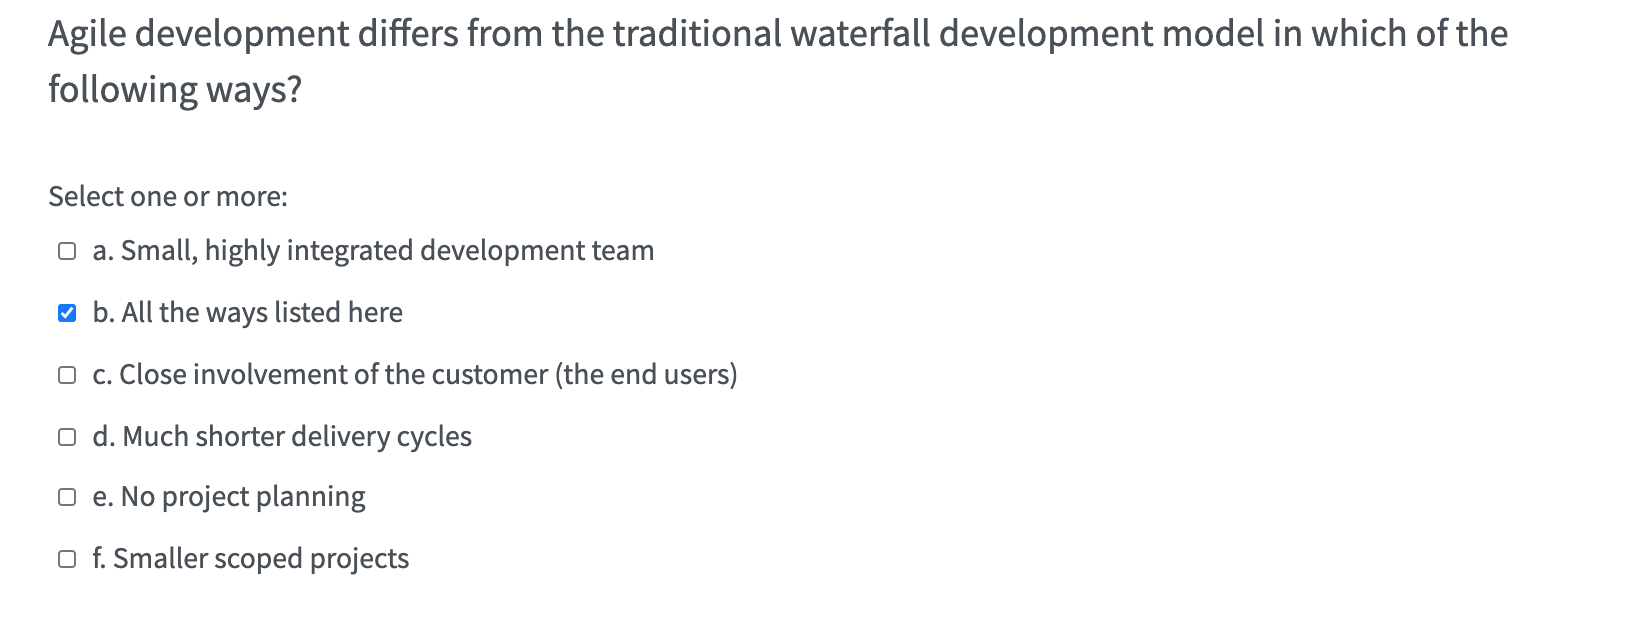
Task: Check option d, Much shorter delivery cycles
Action: (x=66, y=435)
